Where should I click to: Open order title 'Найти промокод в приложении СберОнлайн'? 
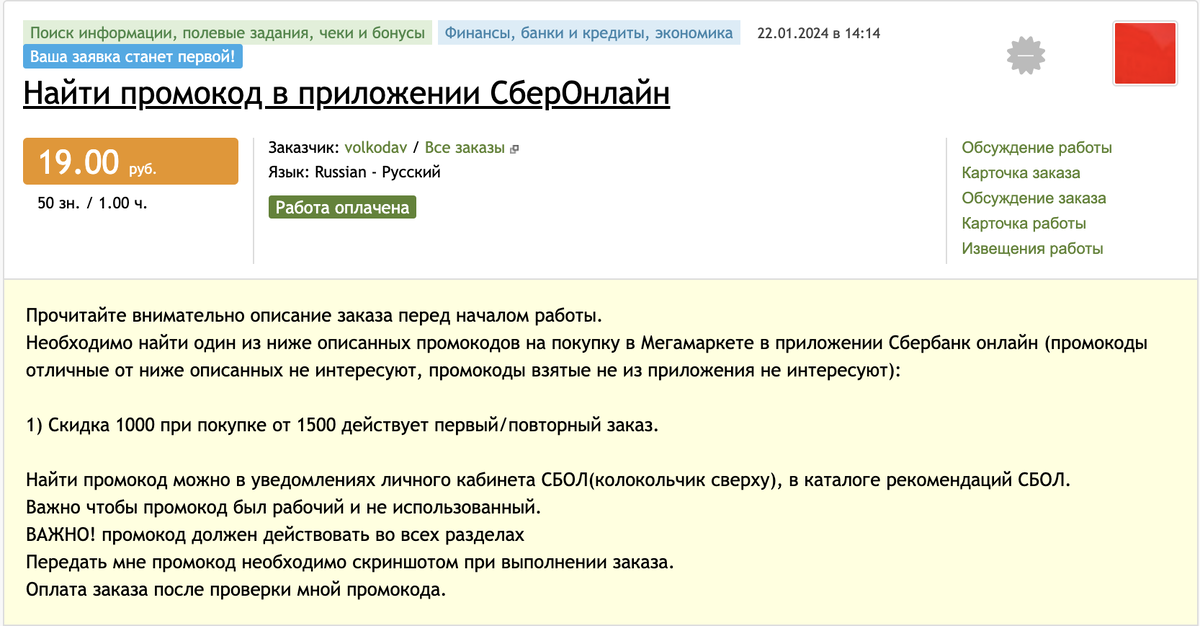click(x=346, y=94)
